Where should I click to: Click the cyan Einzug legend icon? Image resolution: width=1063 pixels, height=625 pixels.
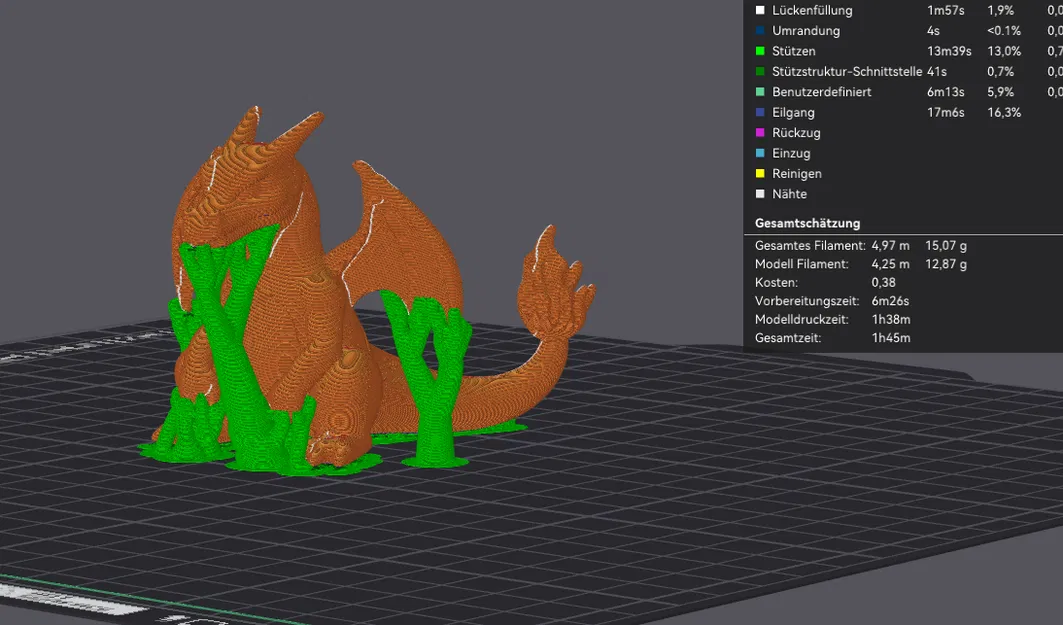pyautogui.click(x=760, y=153)
